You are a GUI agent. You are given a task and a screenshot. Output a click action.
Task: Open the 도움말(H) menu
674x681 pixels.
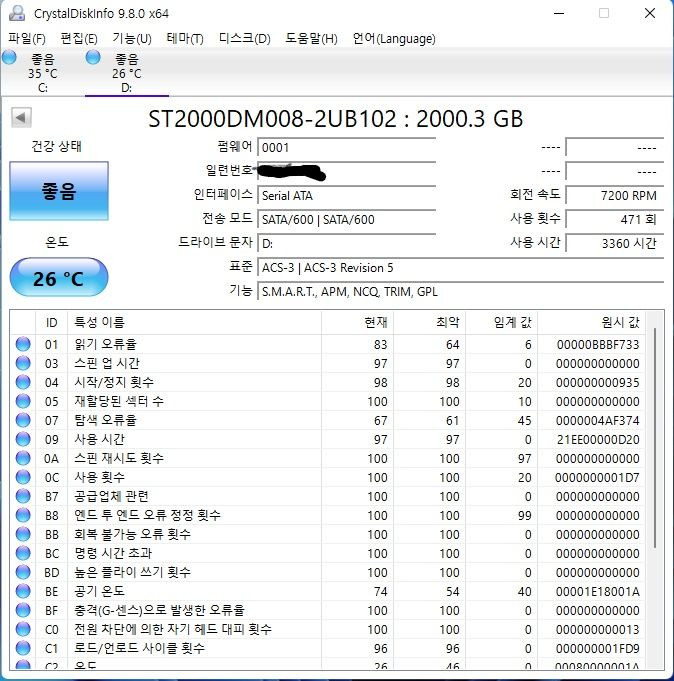point(311,39)
